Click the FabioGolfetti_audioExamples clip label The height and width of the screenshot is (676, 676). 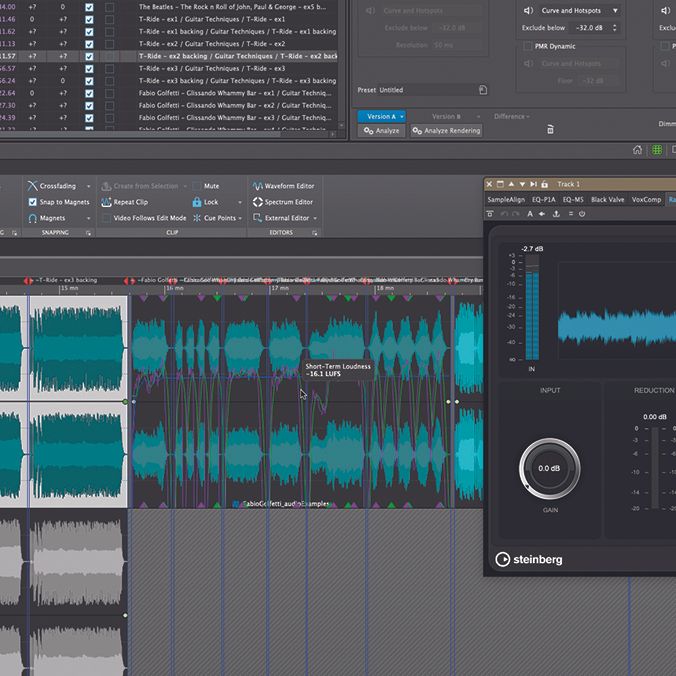286,504
